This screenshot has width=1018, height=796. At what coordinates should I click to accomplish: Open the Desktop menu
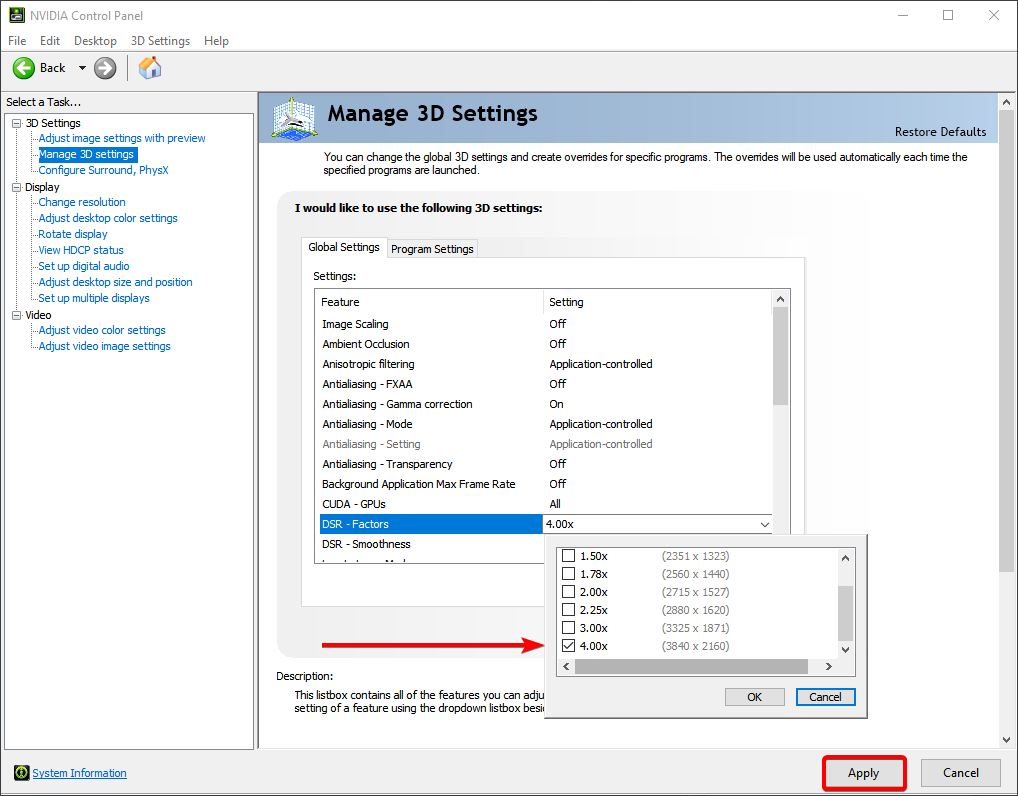point(95,41)
